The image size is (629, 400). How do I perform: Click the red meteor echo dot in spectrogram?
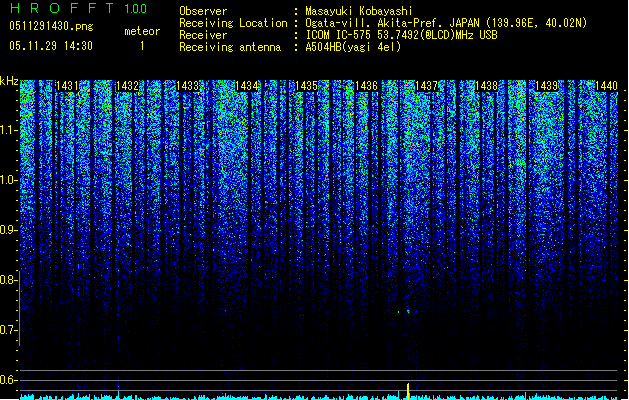[408, 311]
